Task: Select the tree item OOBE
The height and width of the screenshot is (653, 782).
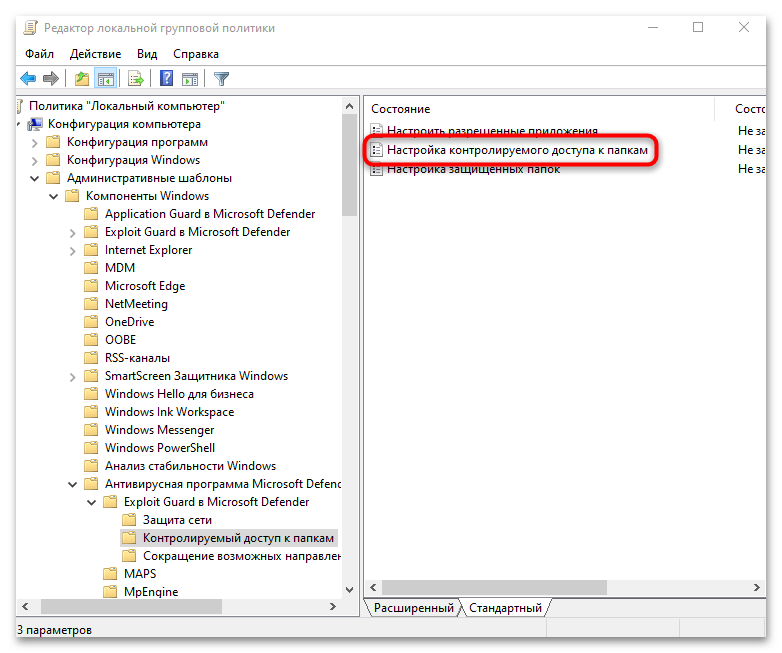Action: pos(120,340)
